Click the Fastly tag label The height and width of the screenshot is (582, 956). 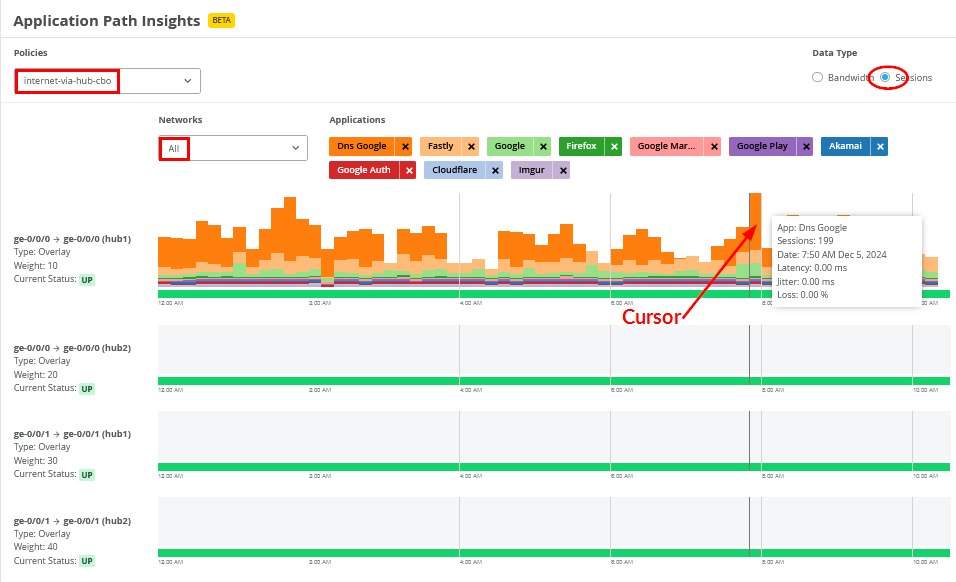click(440, 146)
